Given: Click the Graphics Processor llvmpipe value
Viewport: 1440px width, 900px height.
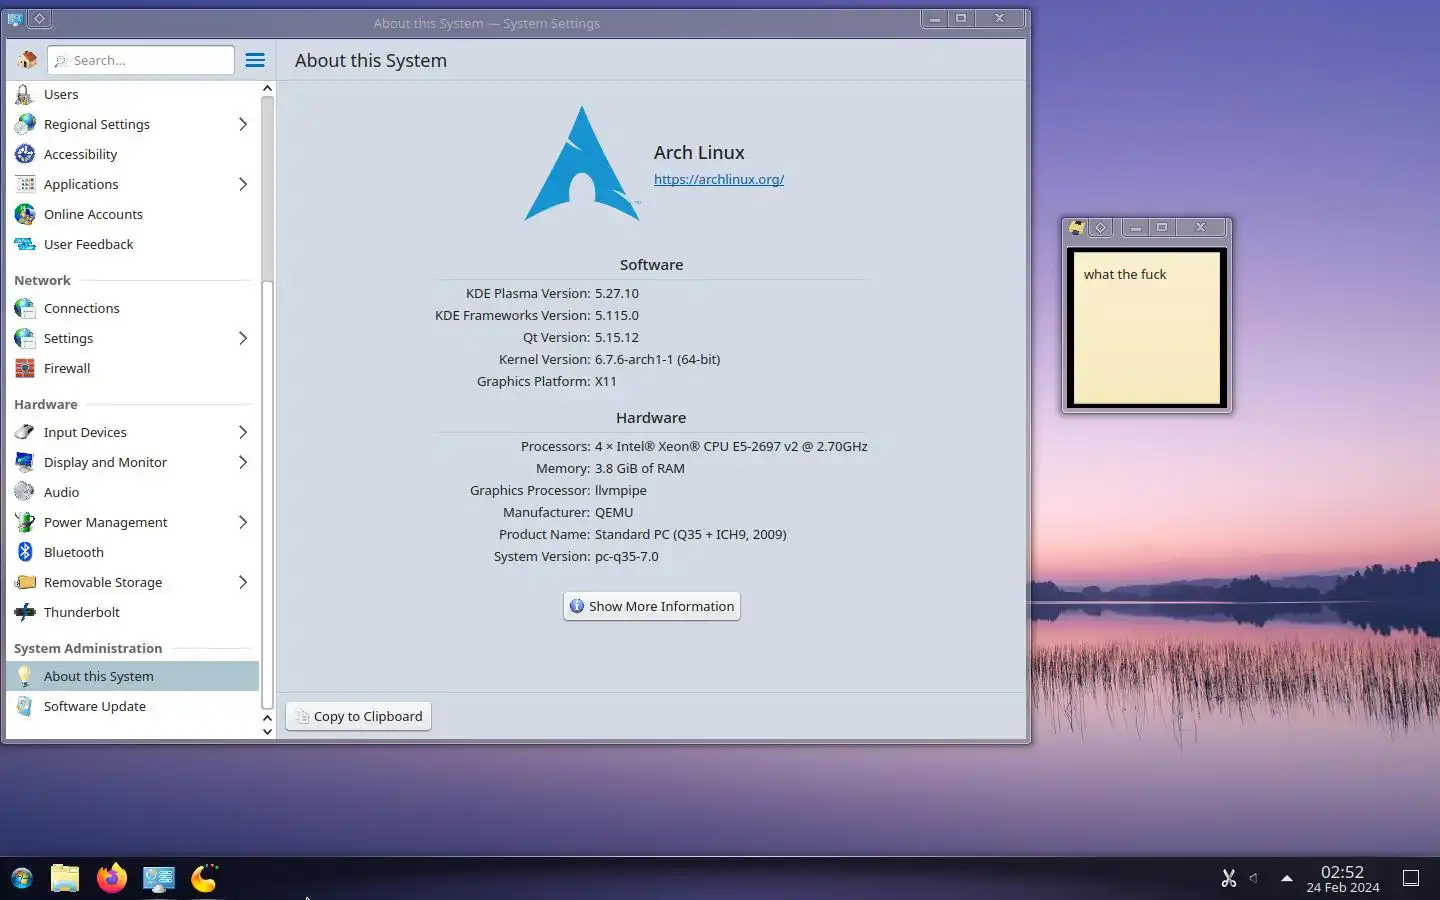Looking at the screenshot, I should (x=621, y=490).
